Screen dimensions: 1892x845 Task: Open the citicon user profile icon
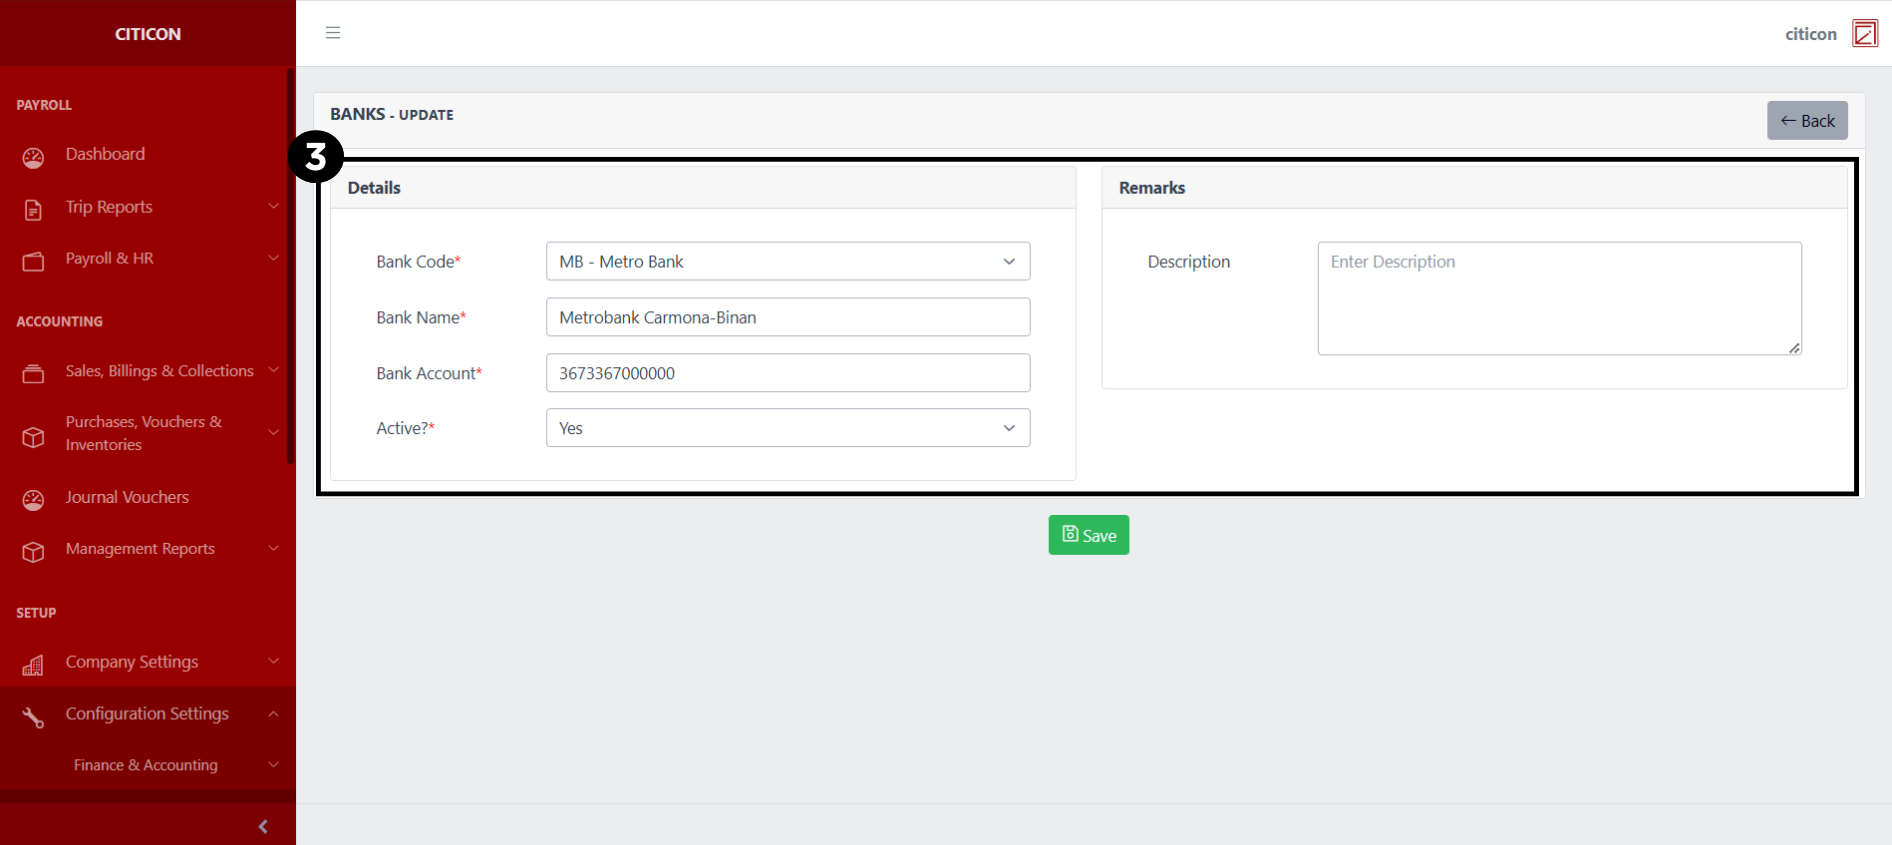[x=1864, y=33]
